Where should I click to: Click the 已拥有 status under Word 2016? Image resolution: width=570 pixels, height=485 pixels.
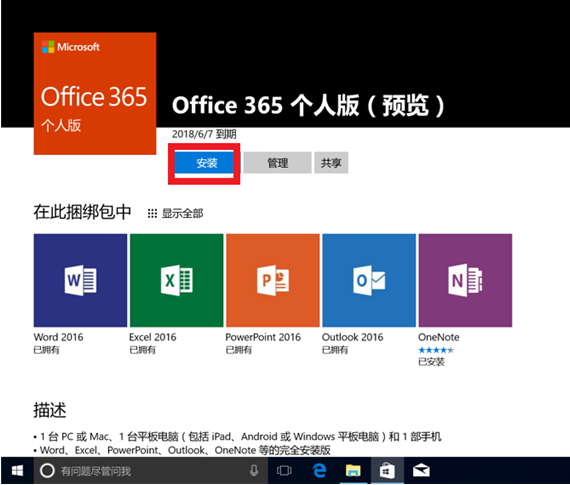click(46, 350)
